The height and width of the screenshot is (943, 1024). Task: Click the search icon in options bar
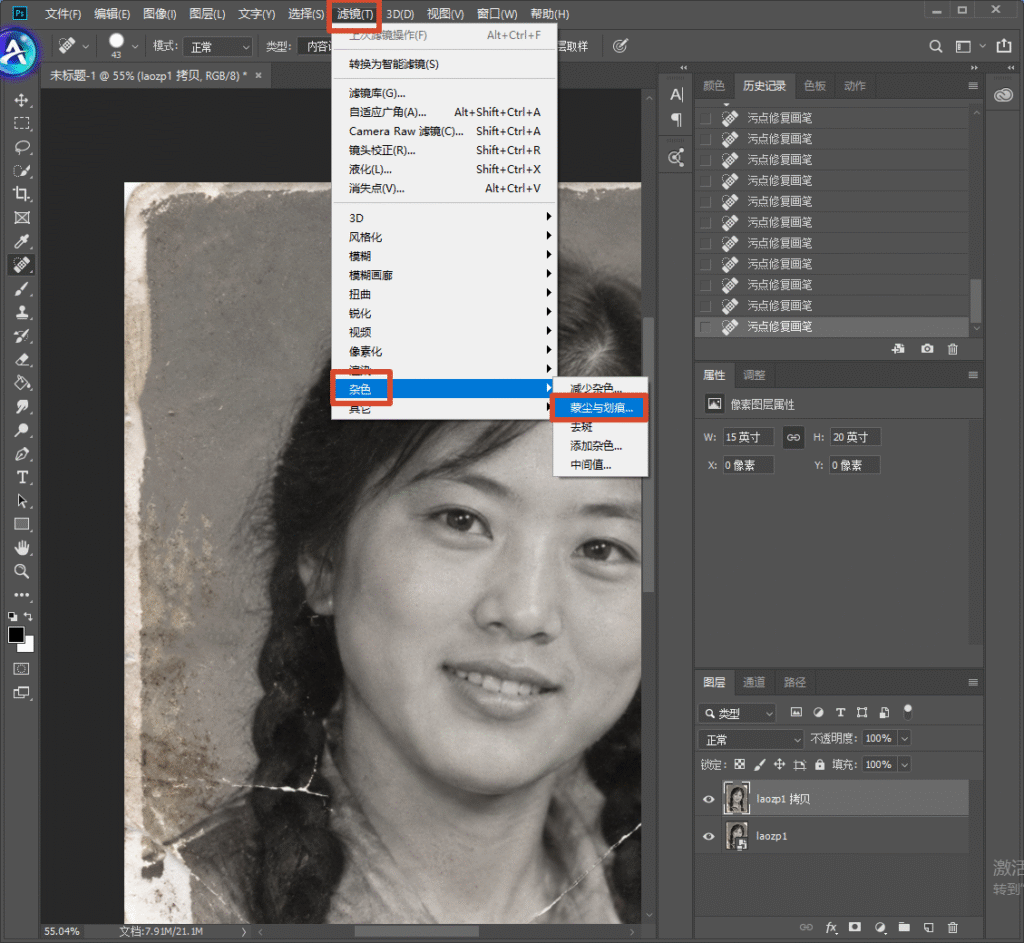click(936, 46)
